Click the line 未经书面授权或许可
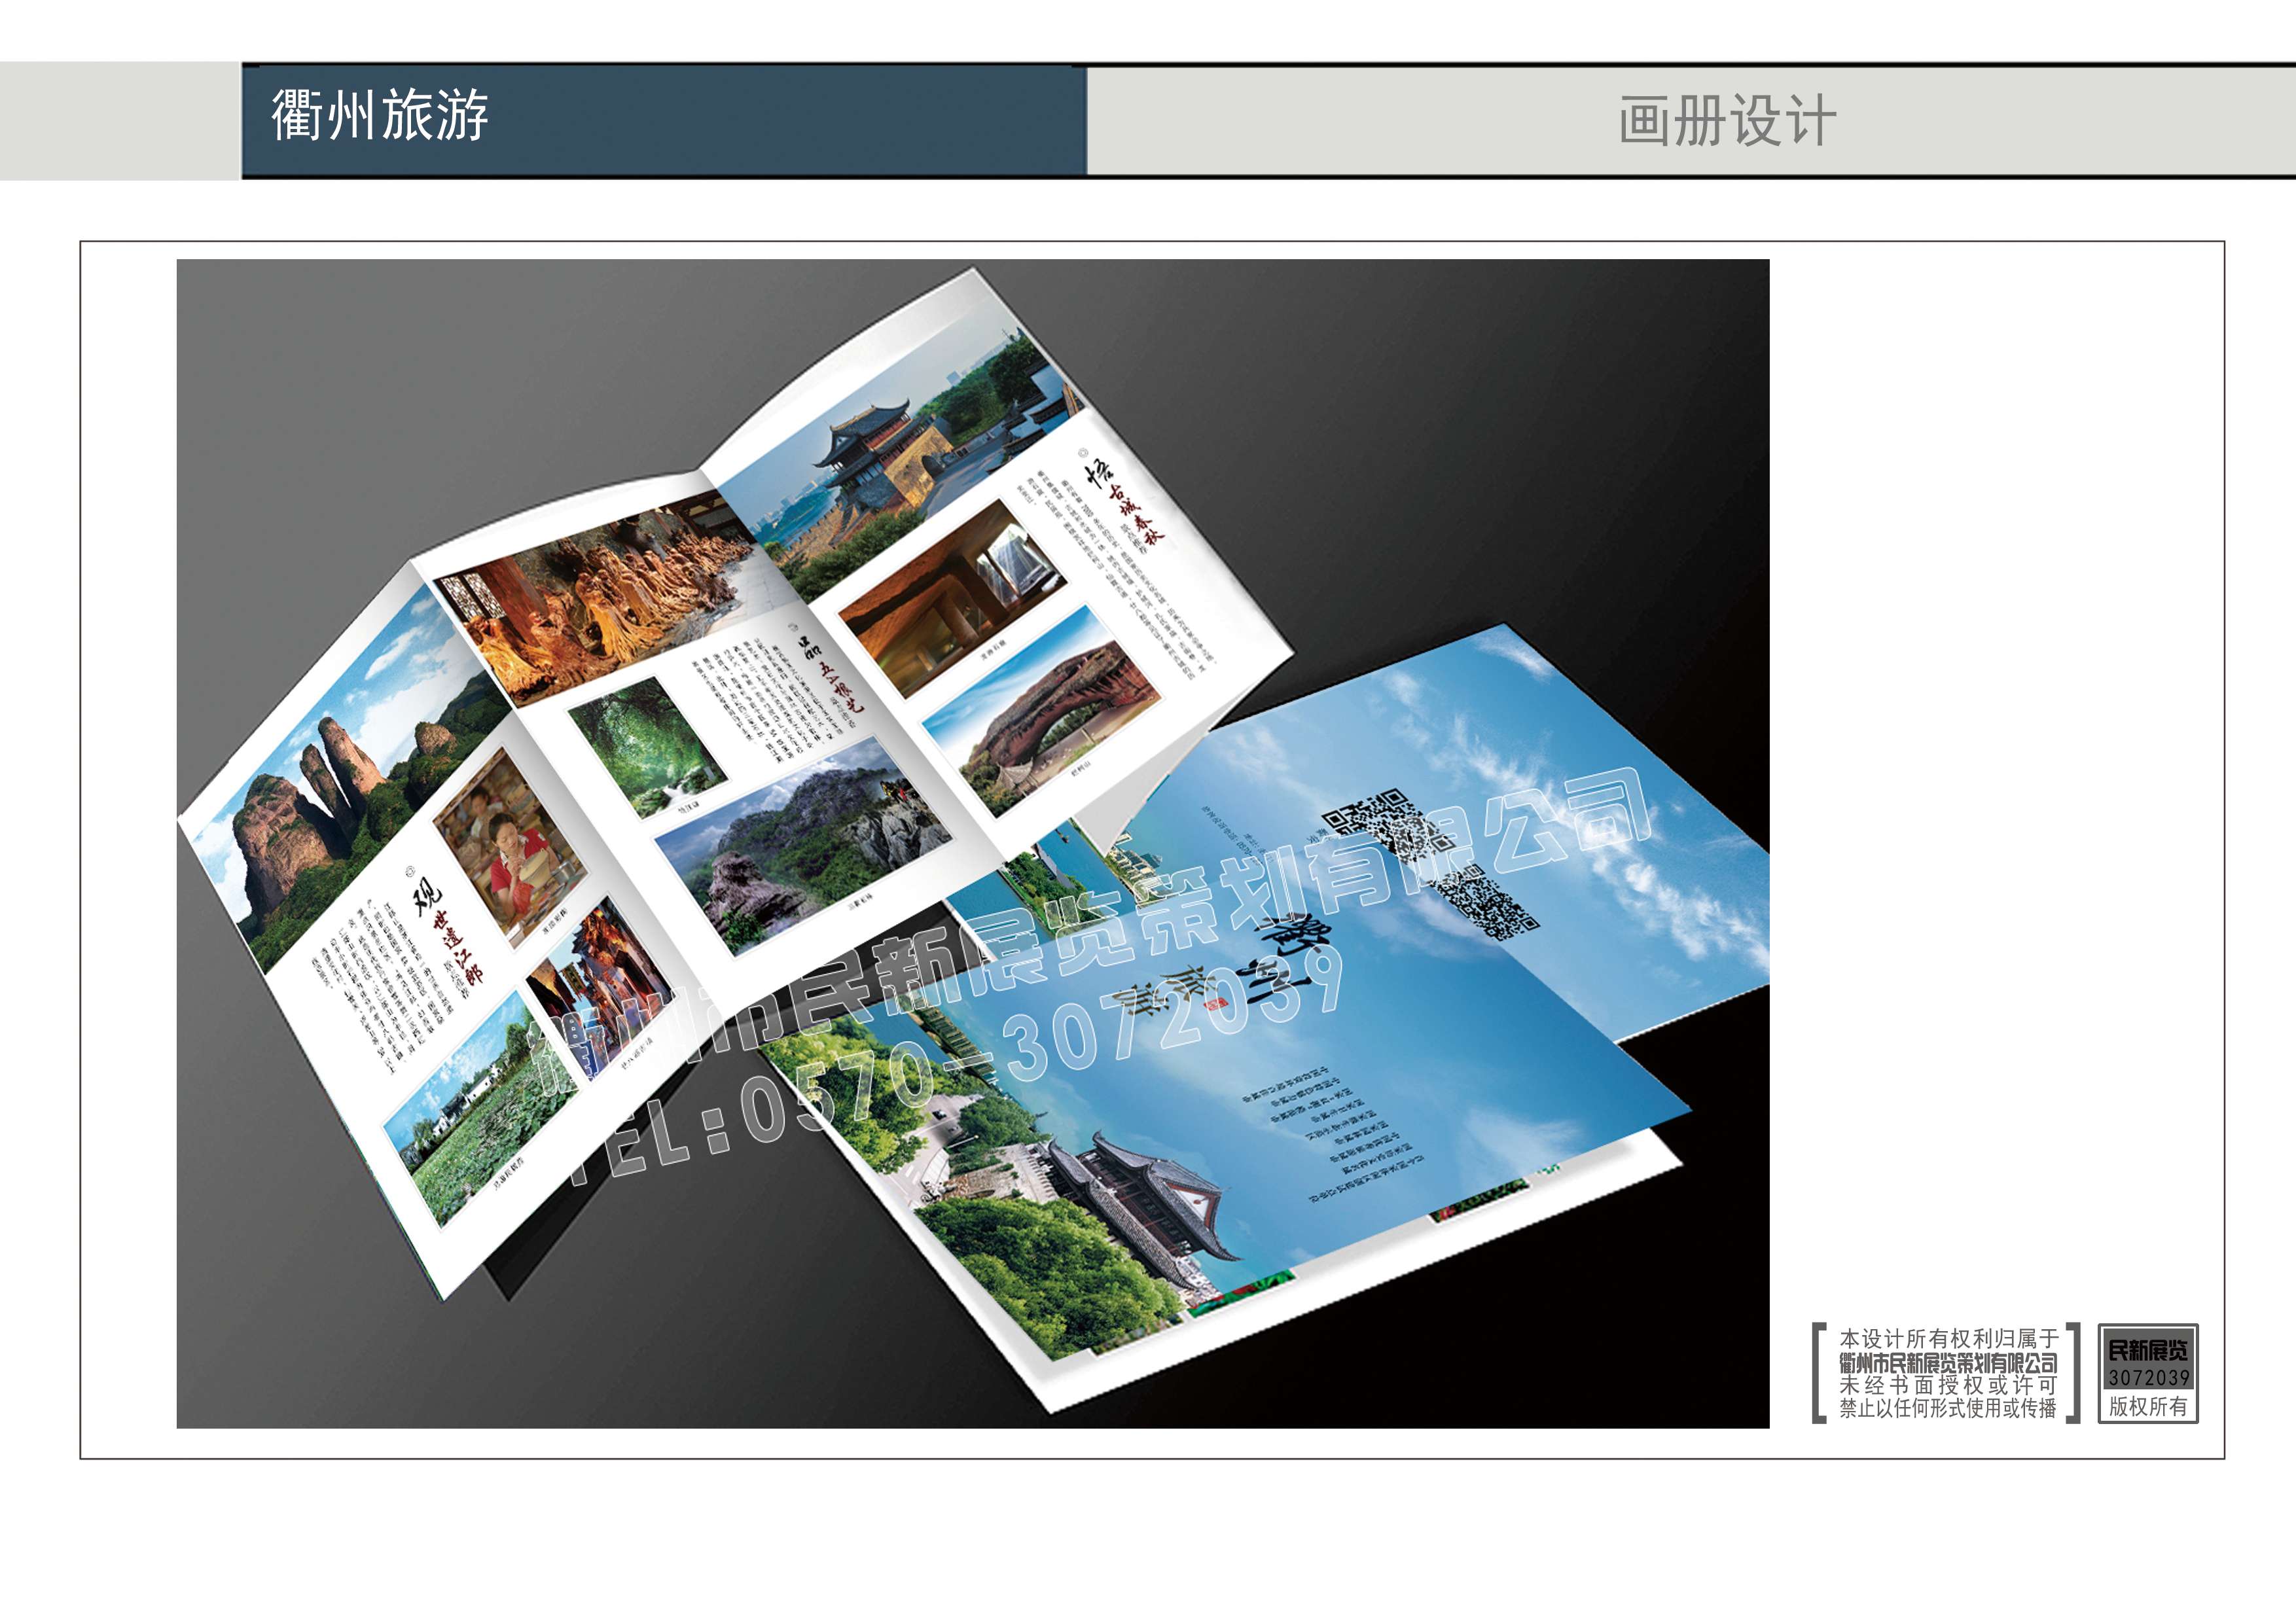The width and height of the screenshot is (2296, 1623). point(1948,1385)
